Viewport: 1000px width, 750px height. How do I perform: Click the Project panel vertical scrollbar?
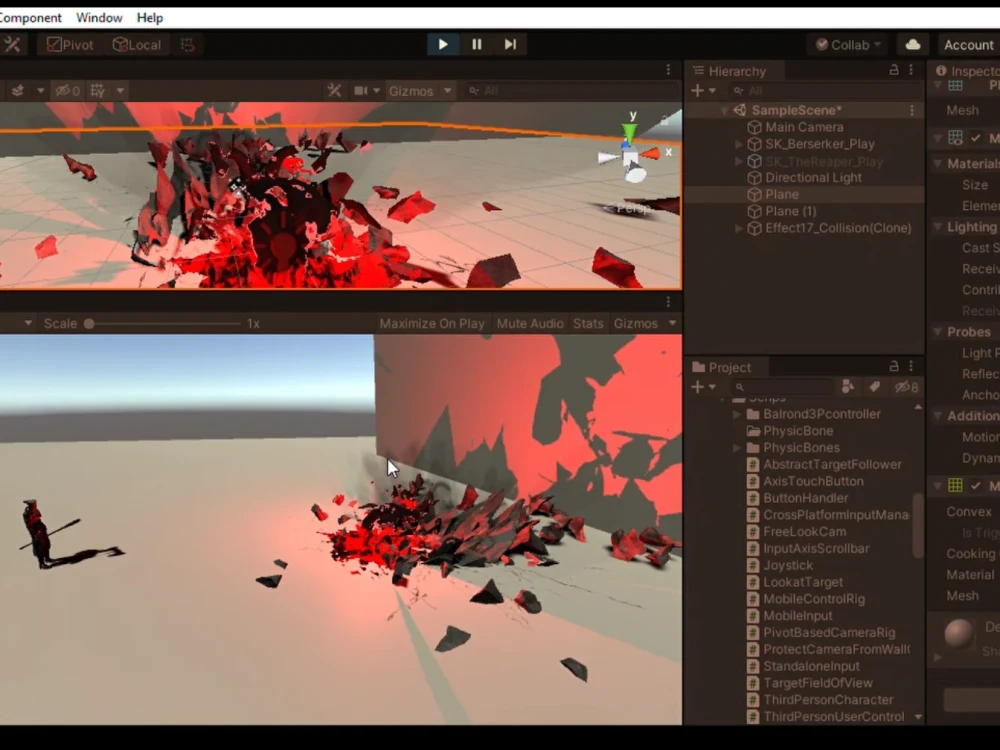click(918, 527)
